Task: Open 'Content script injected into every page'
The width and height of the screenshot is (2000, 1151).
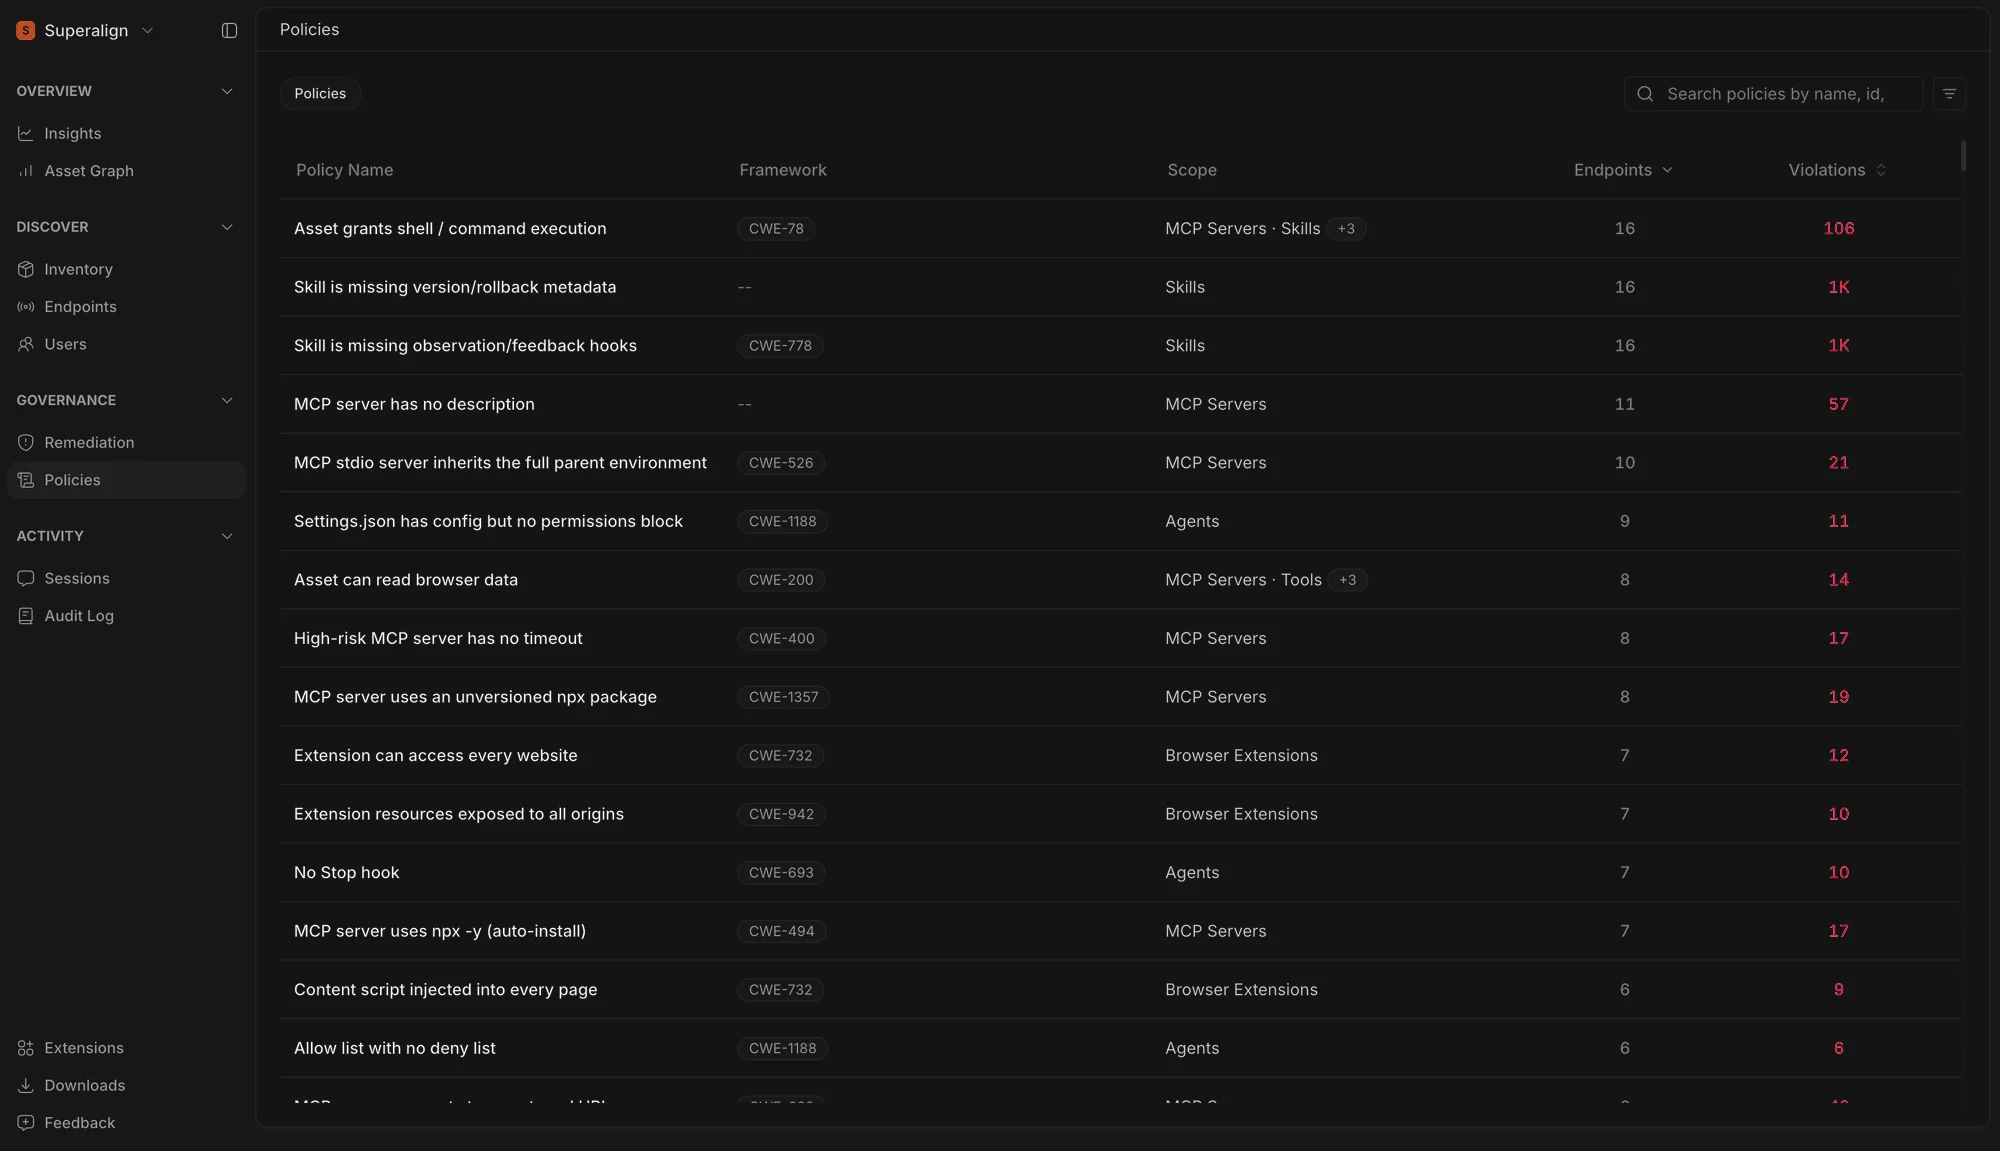Action: pos(446,990)
